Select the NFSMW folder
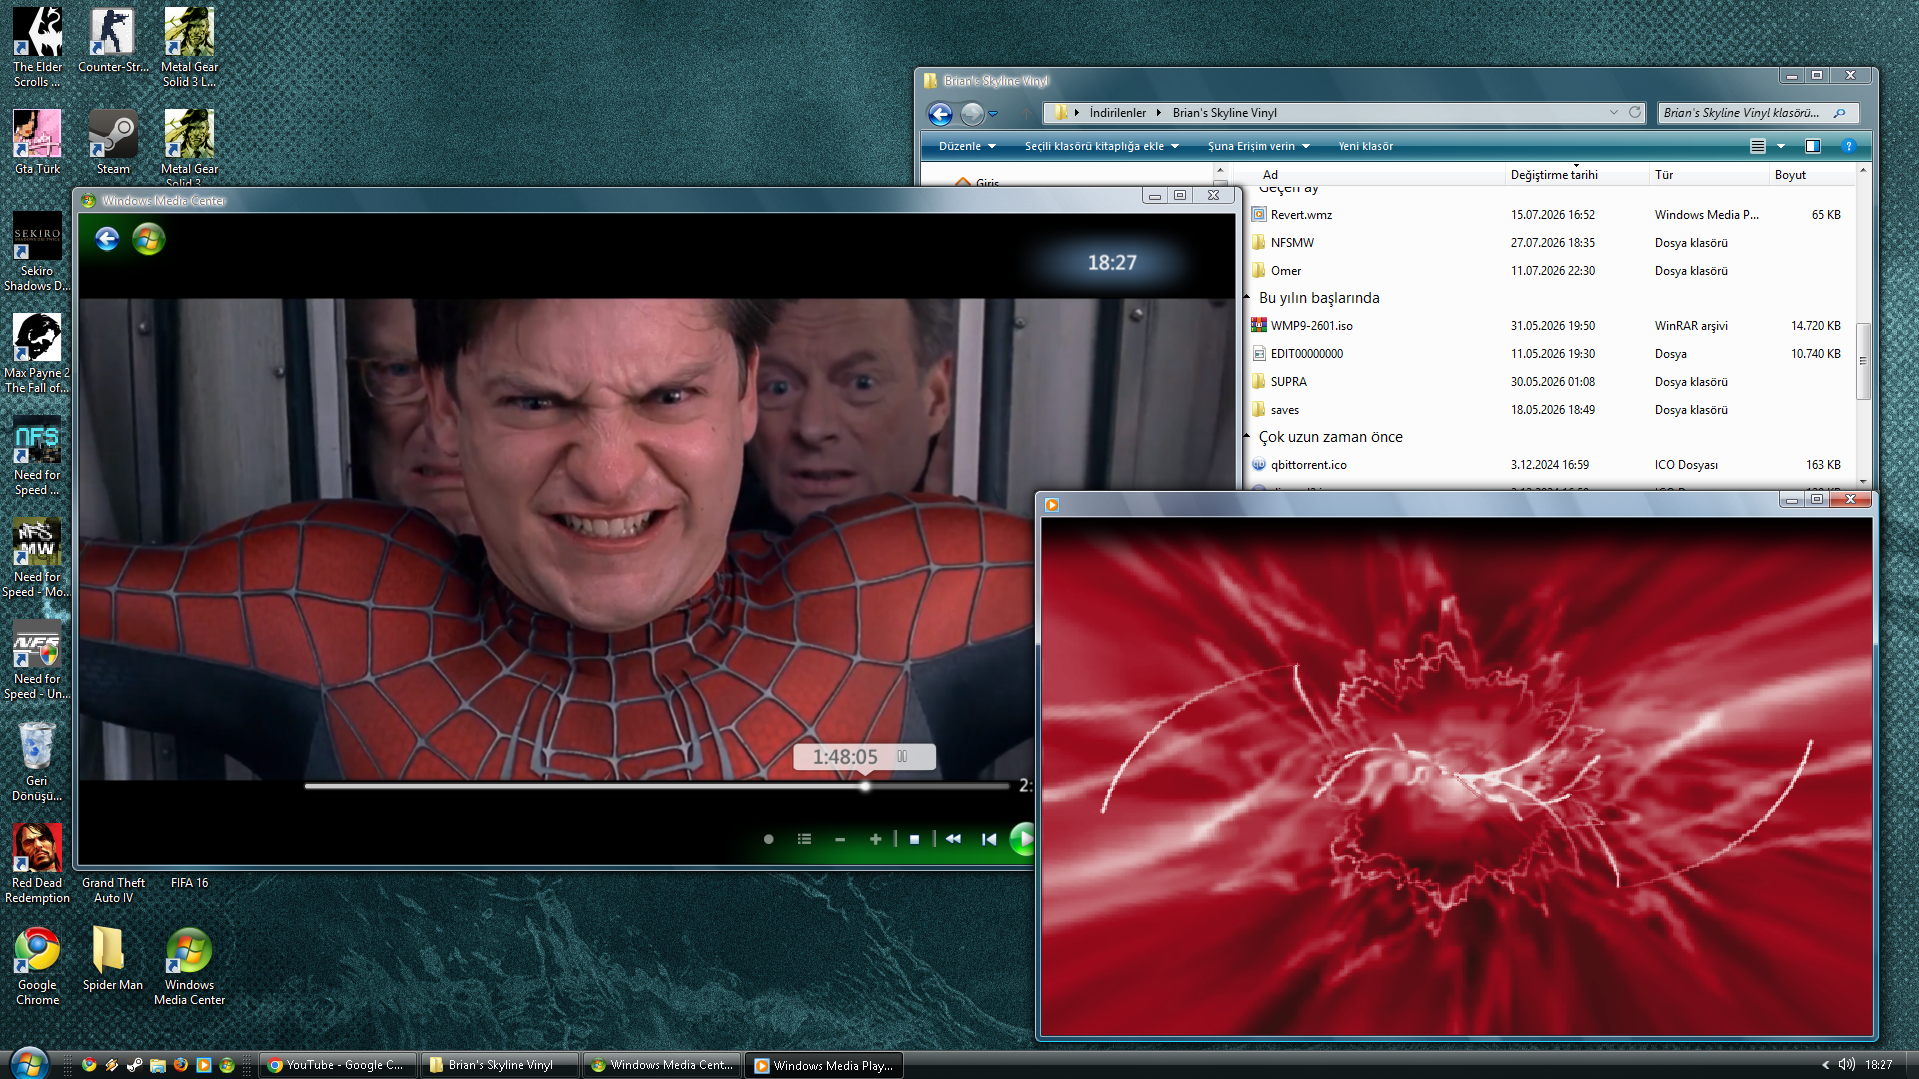 1547,243
